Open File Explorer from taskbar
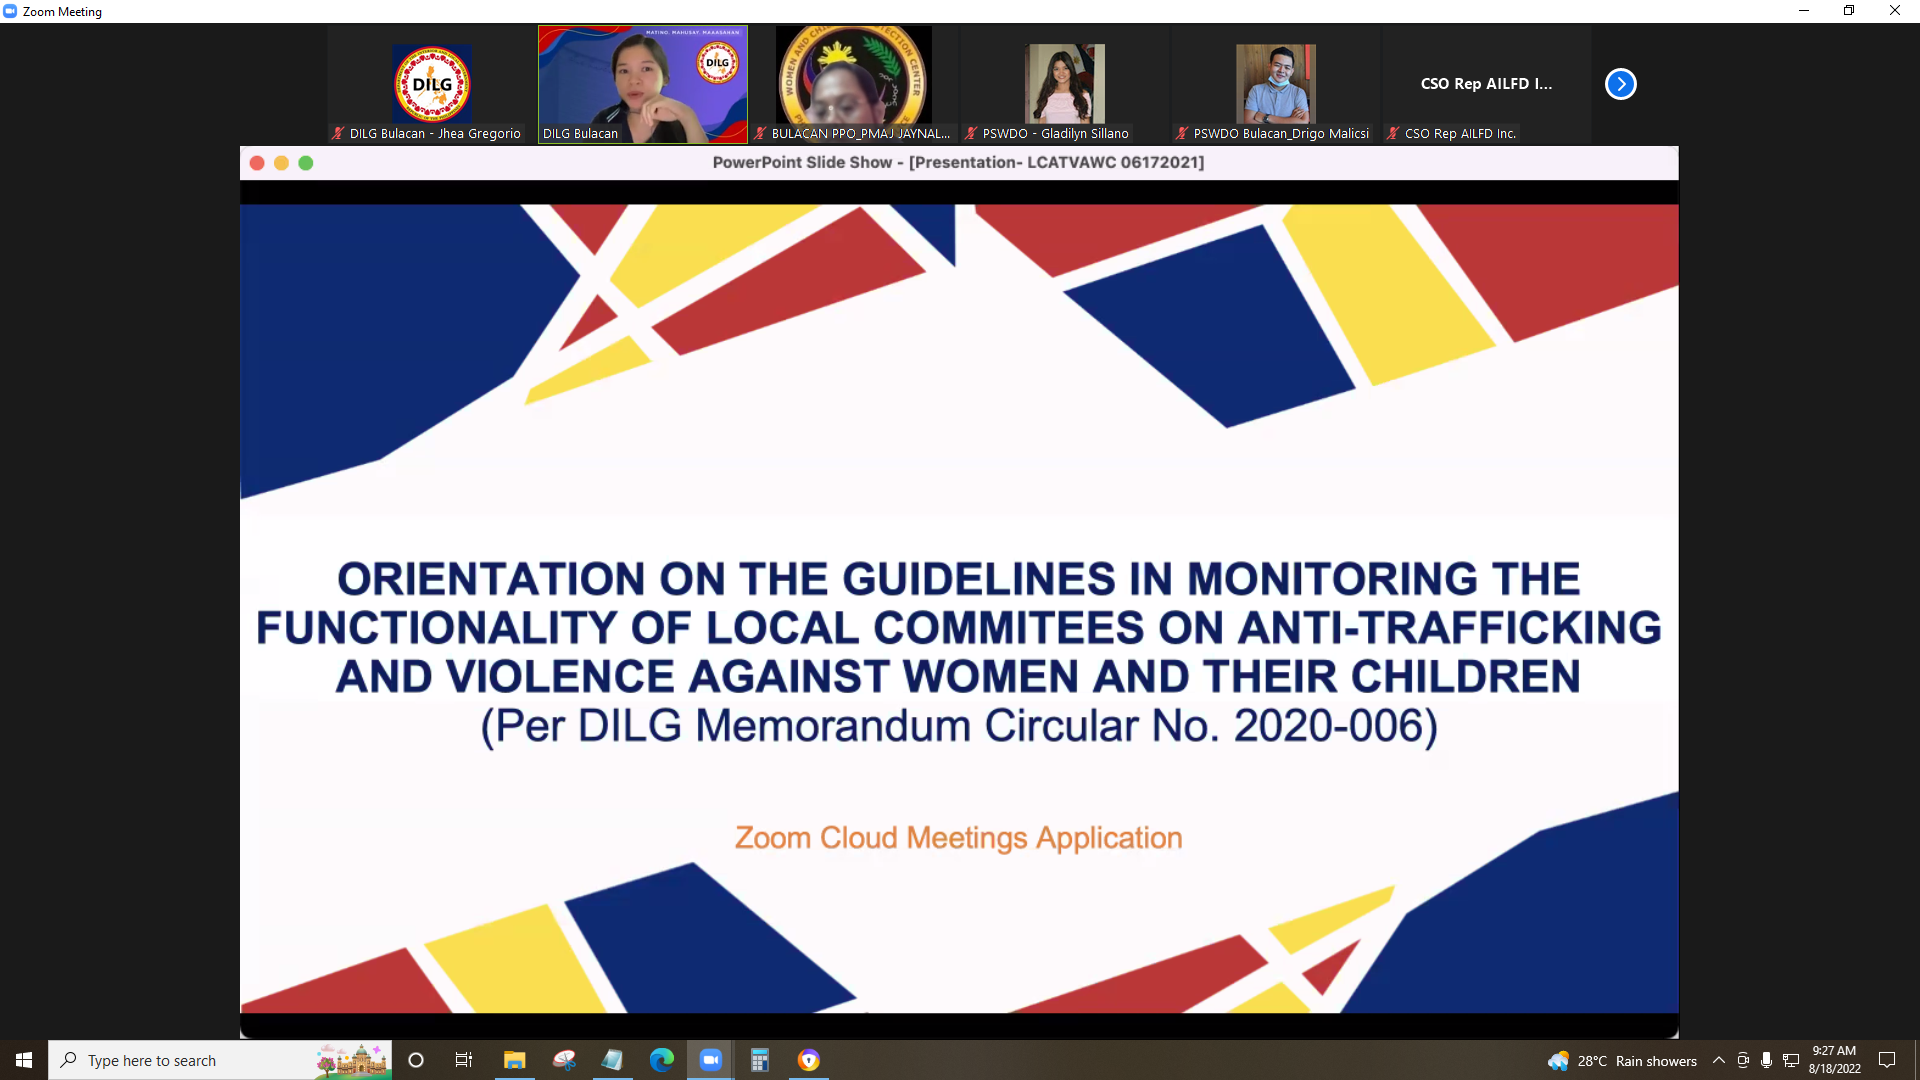 (514, 1060)
